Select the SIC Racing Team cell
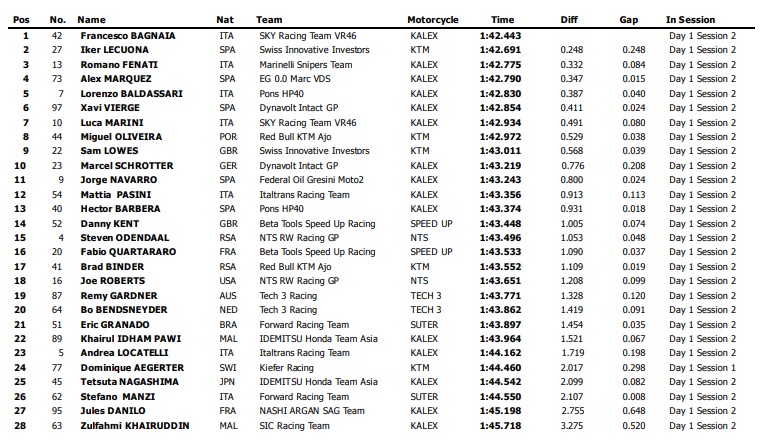The image size is (771, 446). click(295, 425)
